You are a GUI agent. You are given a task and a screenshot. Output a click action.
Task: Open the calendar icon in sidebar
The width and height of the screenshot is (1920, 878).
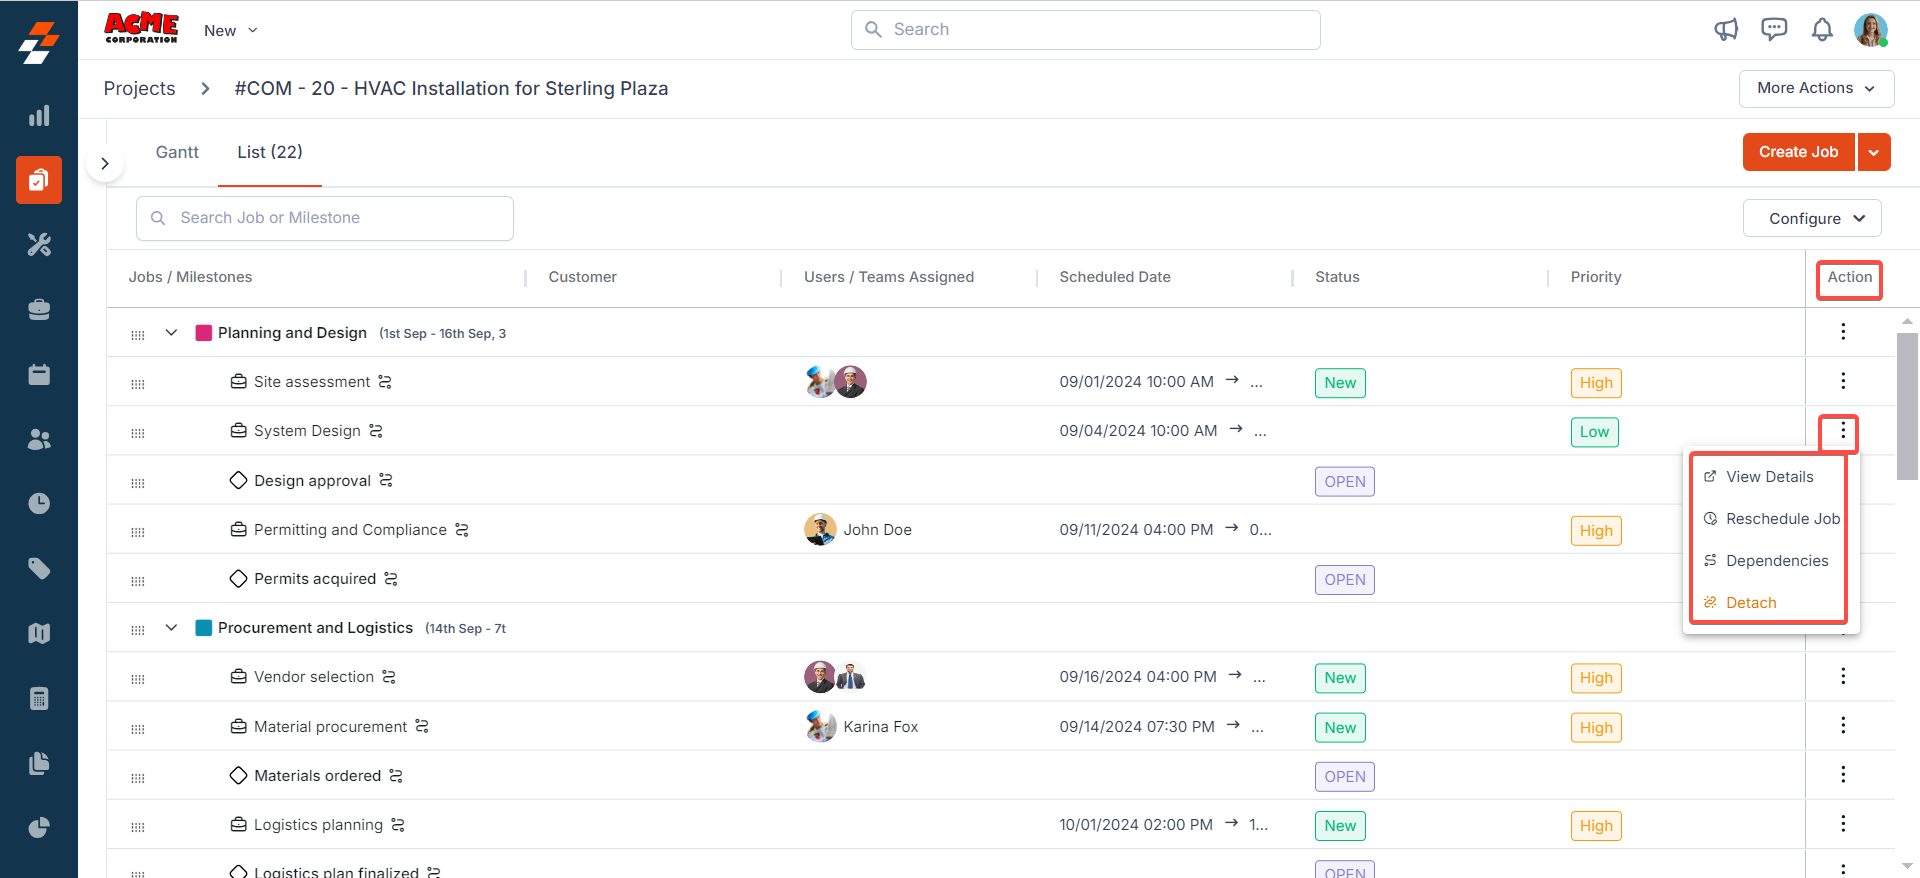(39, 375)
